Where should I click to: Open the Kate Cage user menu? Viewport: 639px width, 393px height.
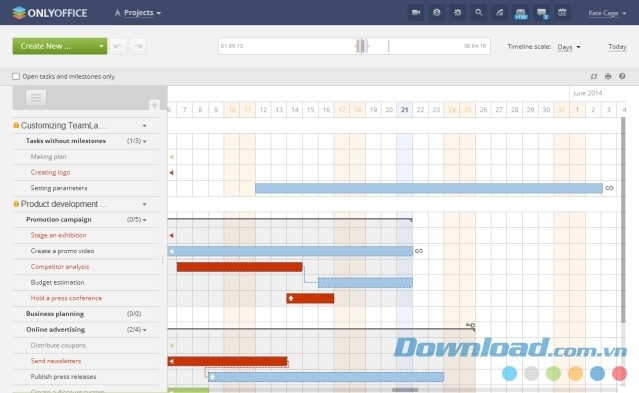607,13
